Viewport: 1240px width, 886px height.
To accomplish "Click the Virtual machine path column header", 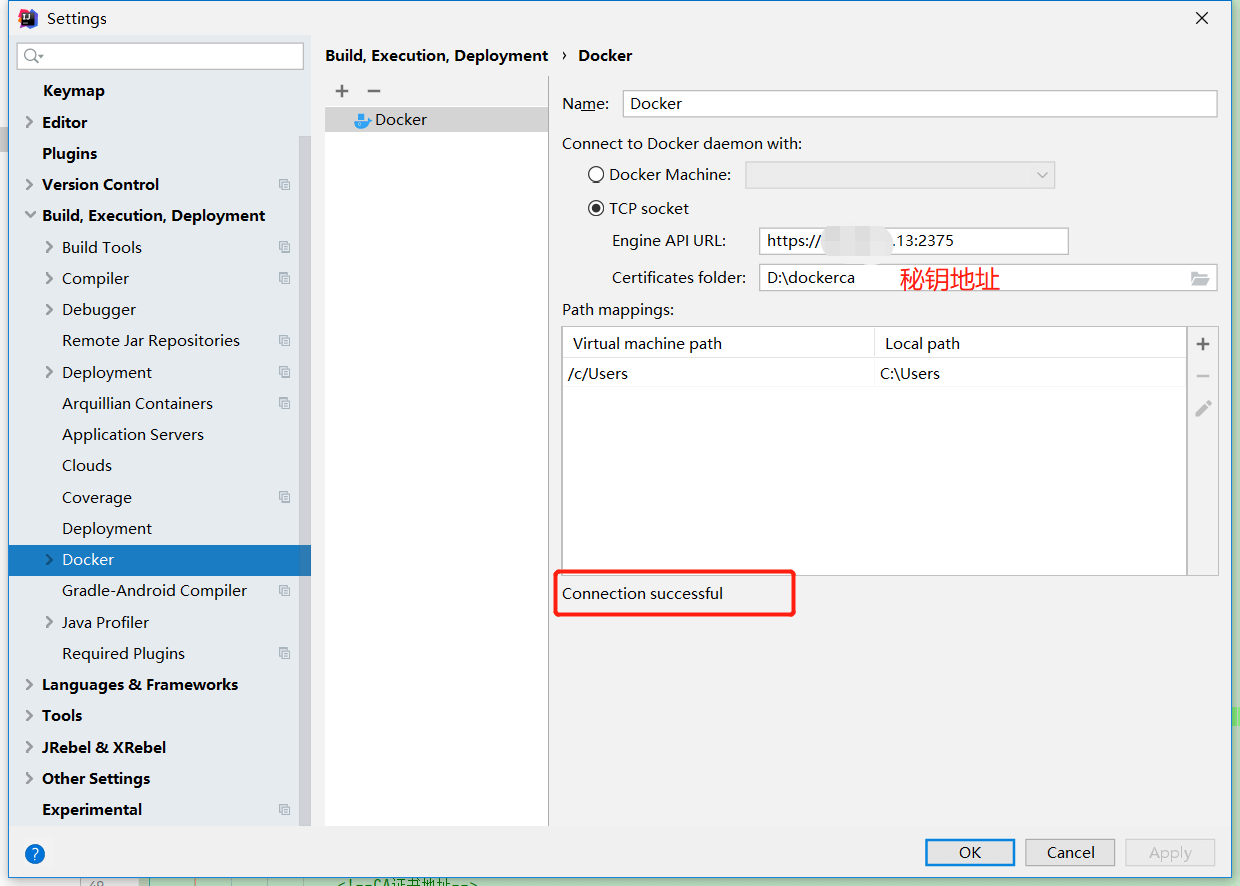I will pos(718,343).
